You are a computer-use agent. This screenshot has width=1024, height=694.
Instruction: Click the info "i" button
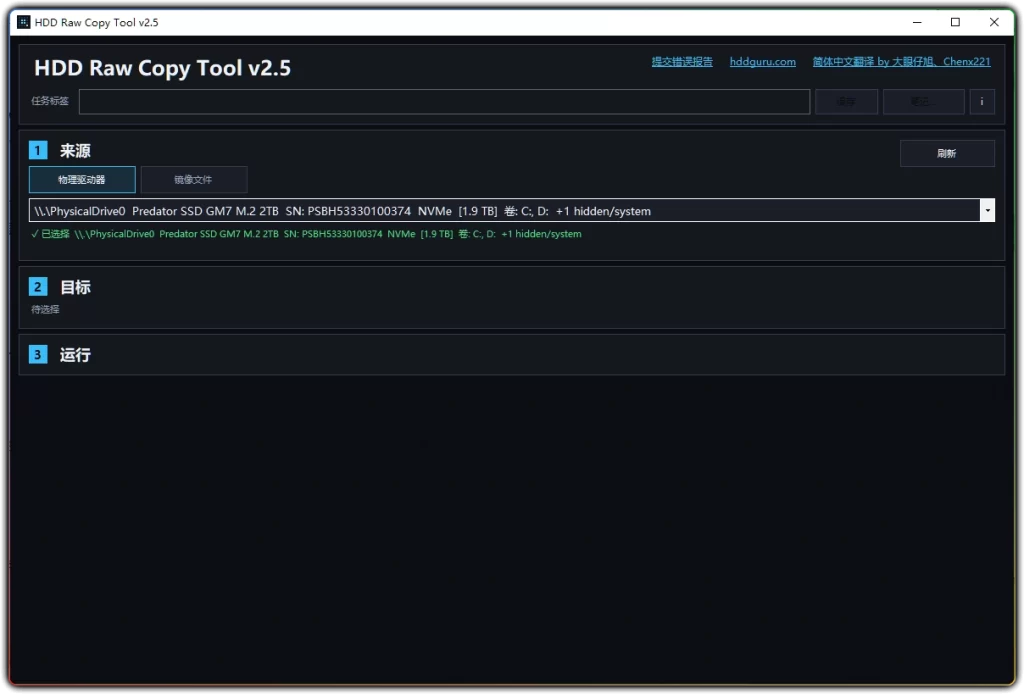pos(982,102)
